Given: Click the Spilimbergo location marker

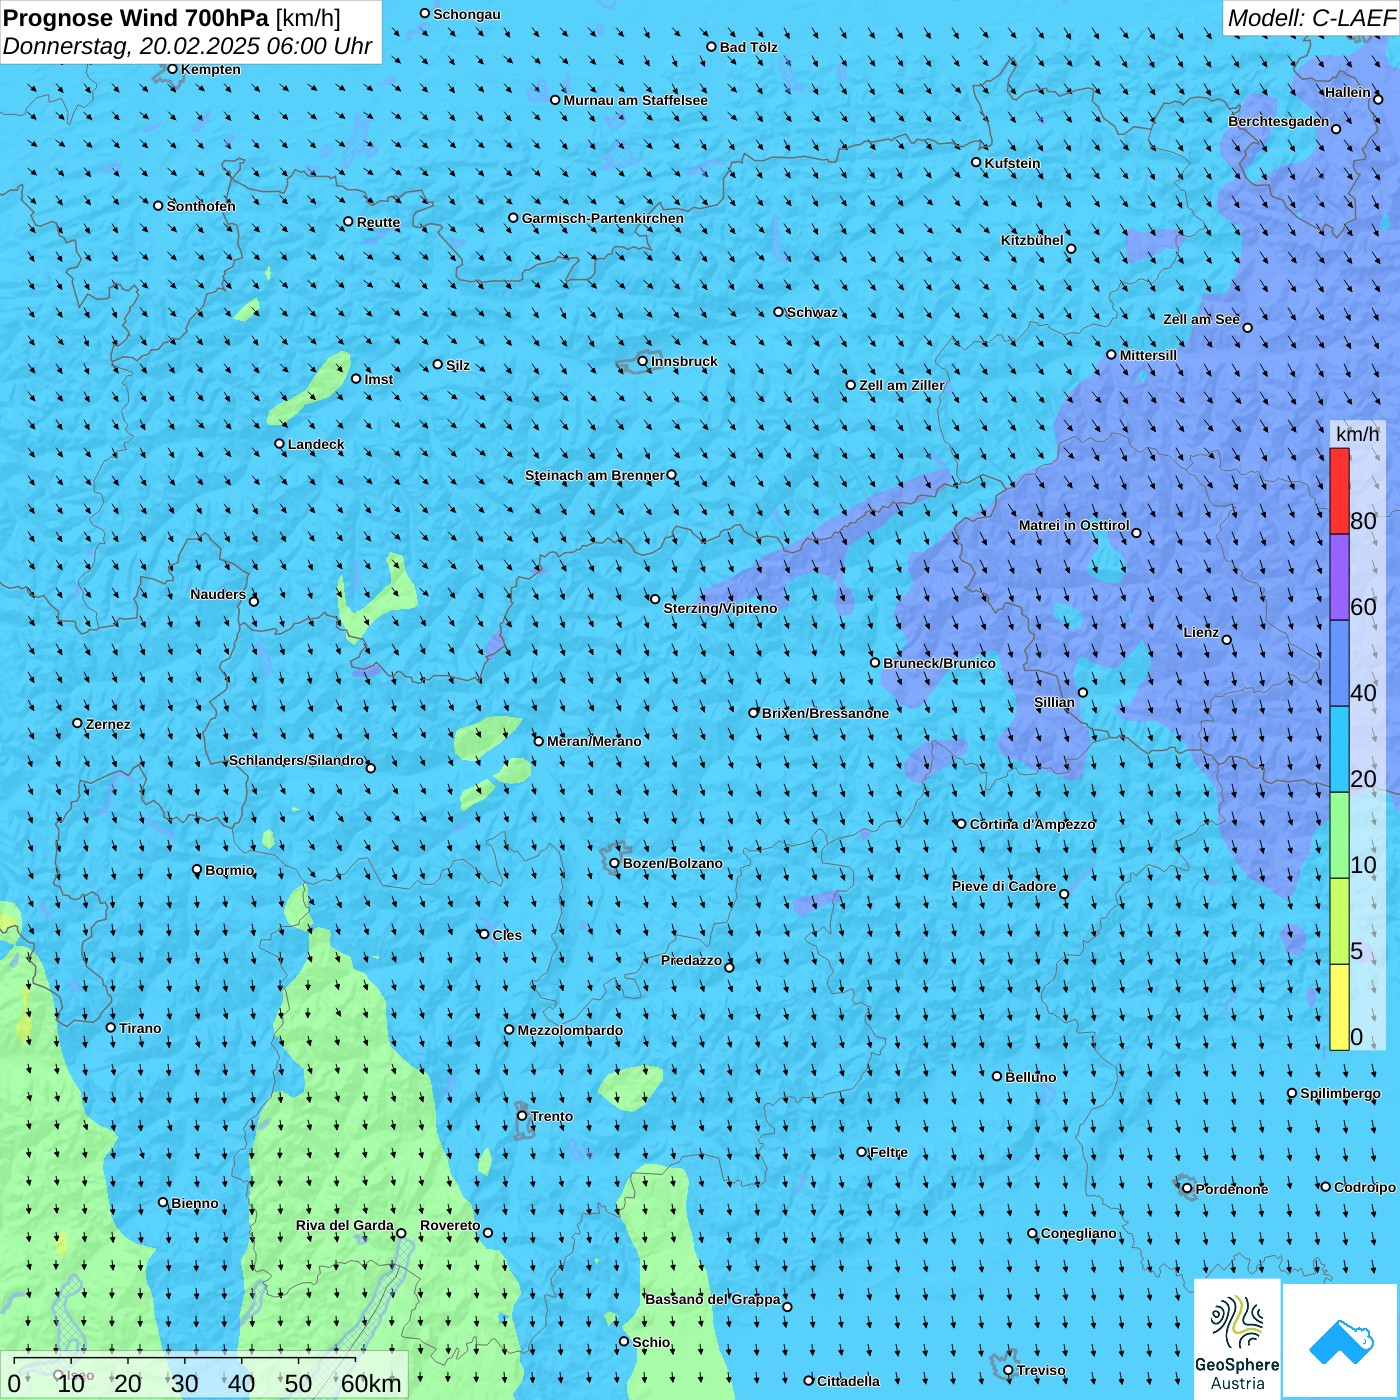Looking at the screenshot, I should point(1292,1093).
